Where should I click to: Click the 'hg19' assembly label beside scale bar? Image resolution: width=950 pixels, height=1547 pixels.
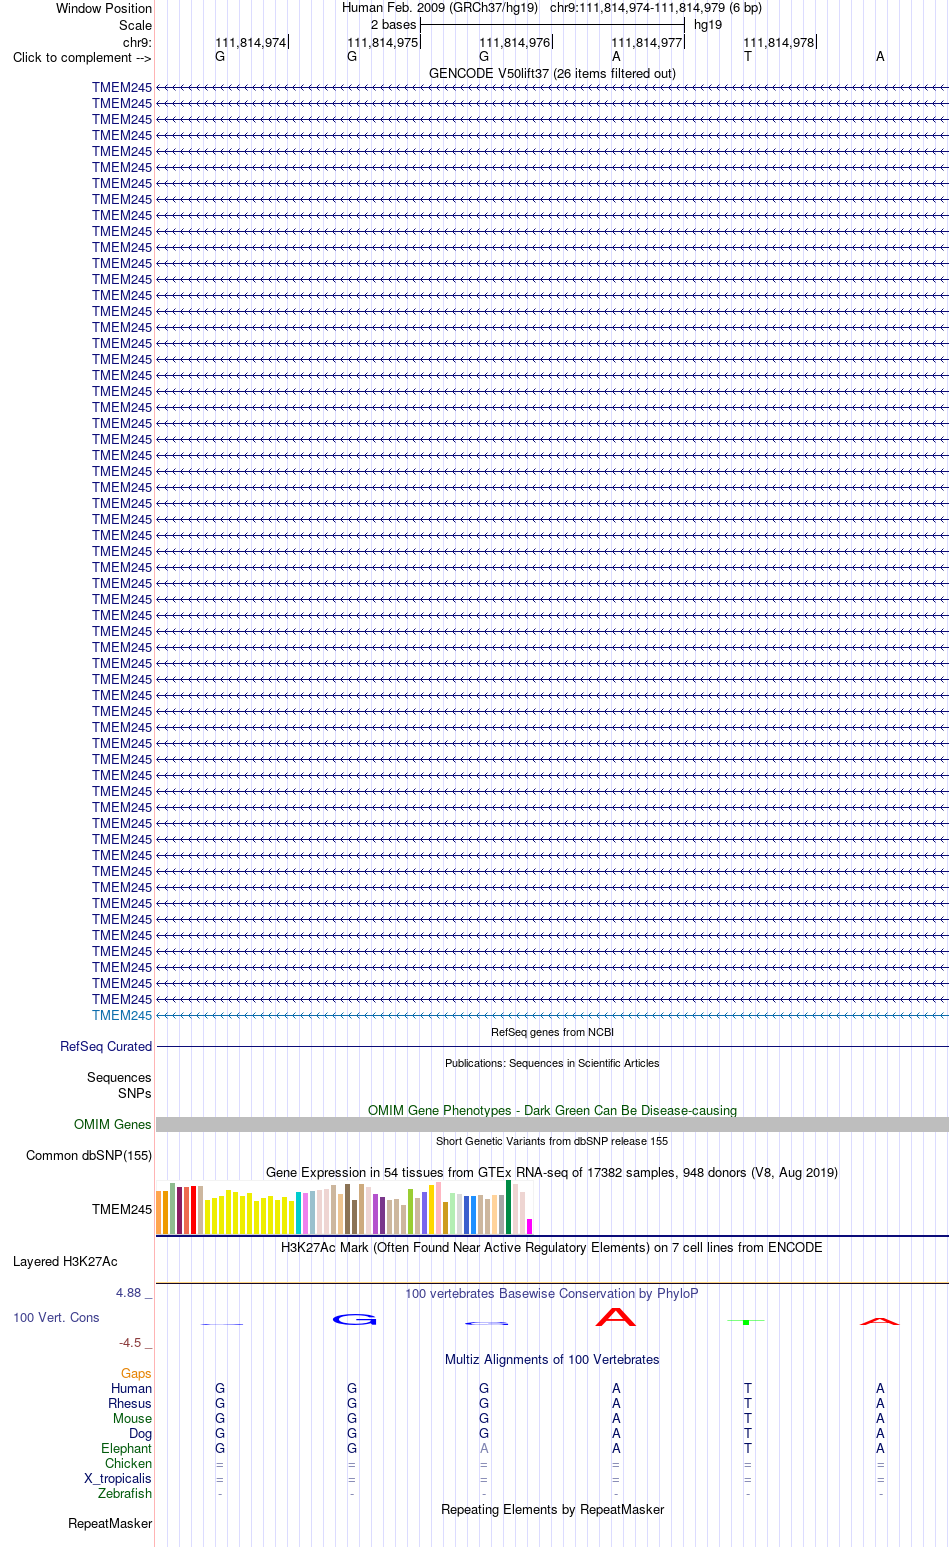(x=708, y=25)
